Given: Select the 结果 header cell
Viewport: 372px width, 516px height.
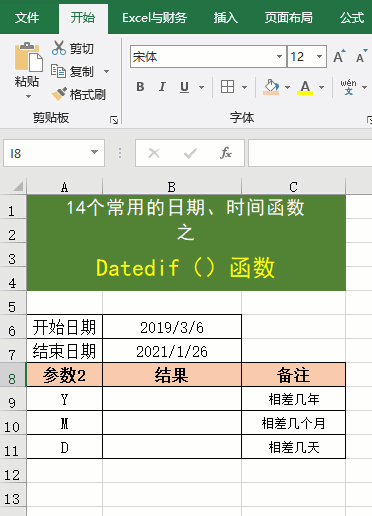Looking at the screenshot, I should [x=172, y=375].
